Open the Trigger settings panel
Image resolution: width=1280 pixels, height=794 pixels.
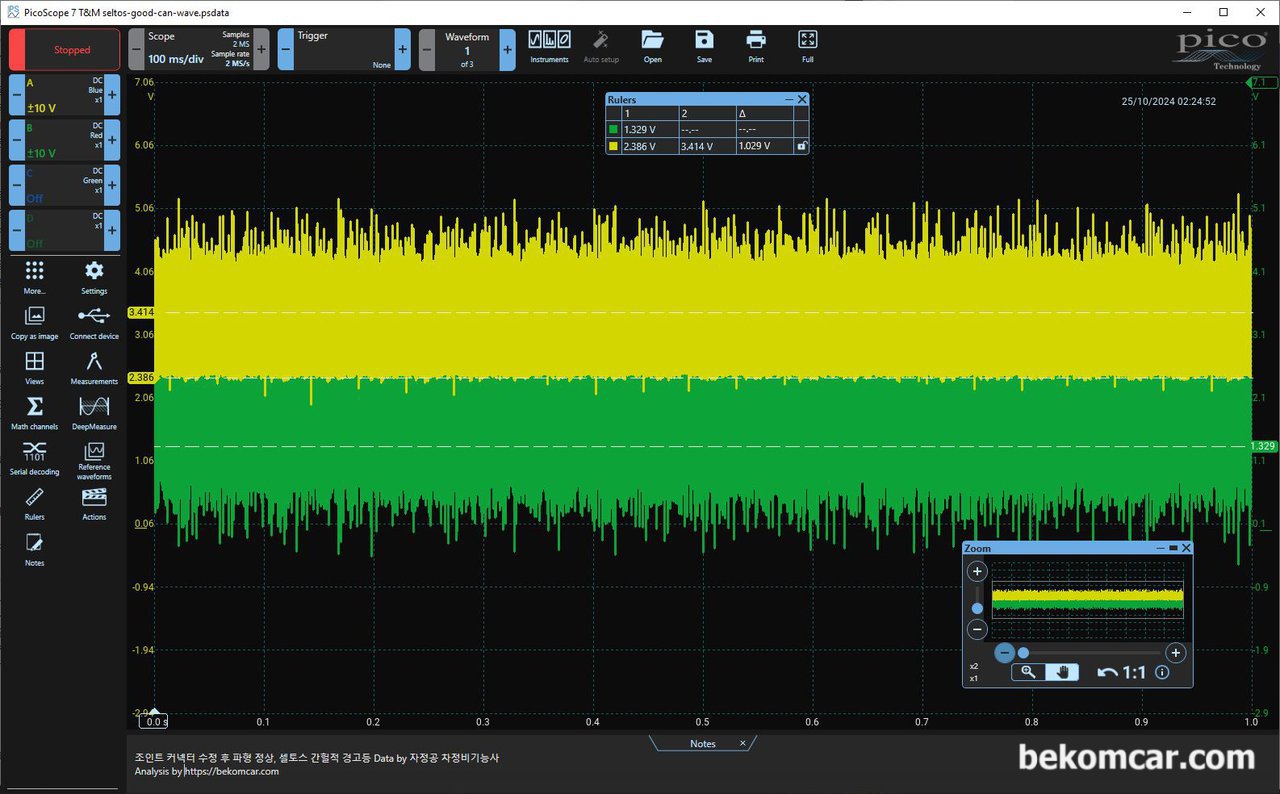(x=344, y=49)
